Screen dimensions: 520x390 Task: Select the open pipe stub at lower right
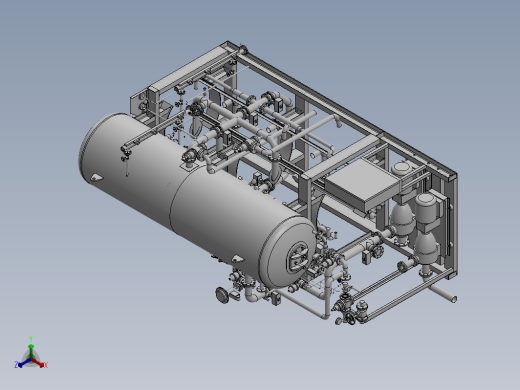(443, 293)
